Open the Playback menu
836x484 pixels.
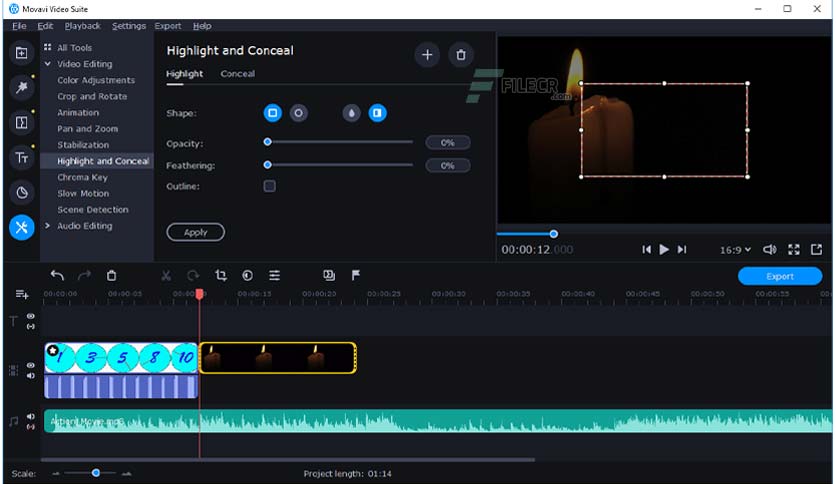(x=82, y=26)
